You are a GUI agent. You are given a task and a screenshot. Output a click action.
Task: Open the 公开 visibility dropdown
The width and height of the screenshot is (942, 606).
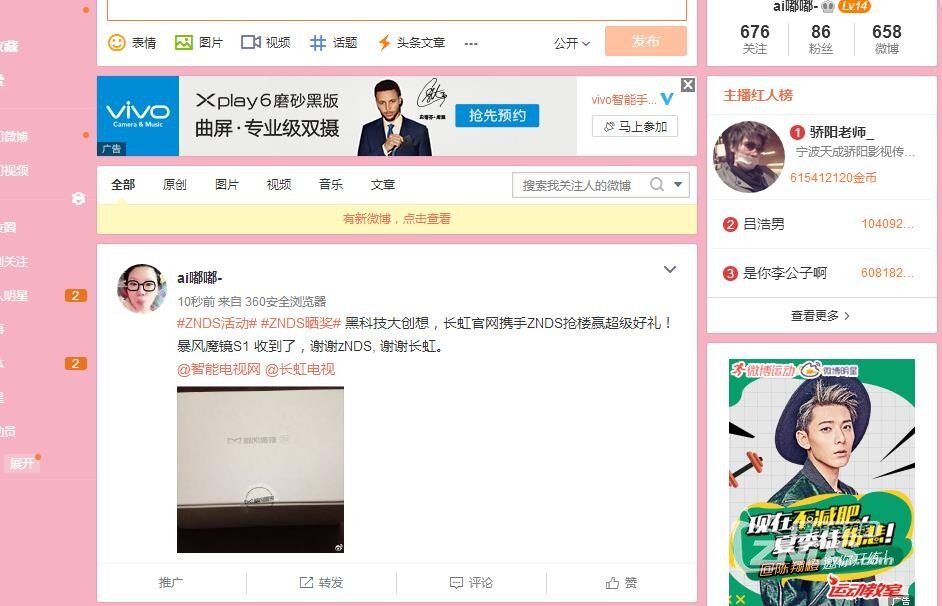(x=572, y=43)
